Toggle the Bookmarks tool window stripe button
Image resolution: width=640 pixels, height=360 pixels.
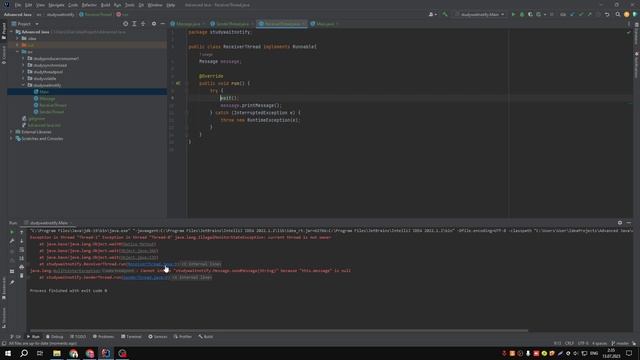4,288
